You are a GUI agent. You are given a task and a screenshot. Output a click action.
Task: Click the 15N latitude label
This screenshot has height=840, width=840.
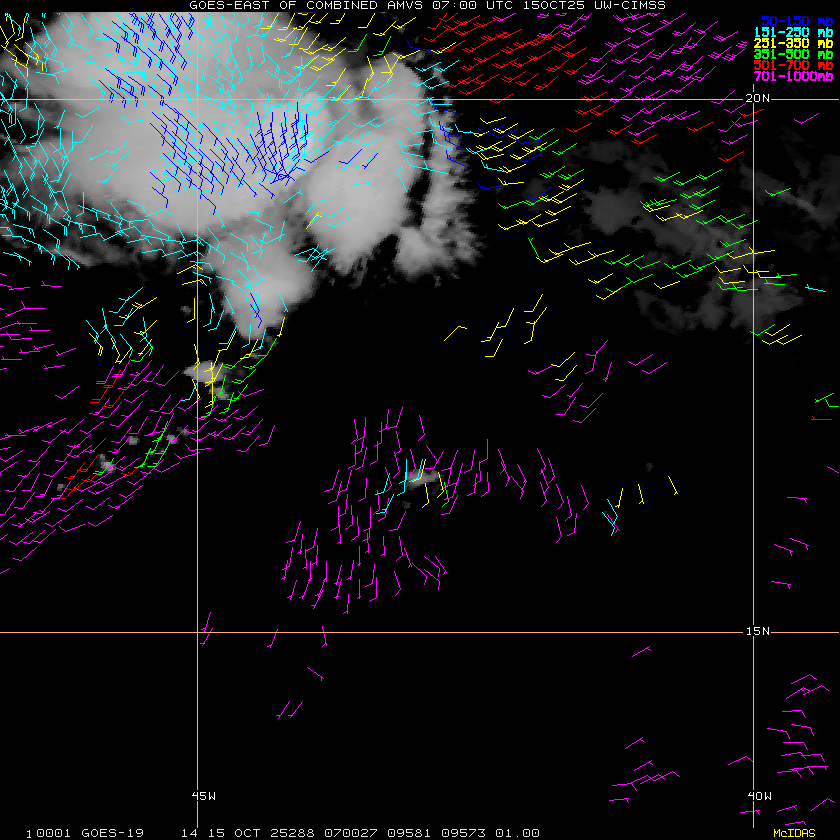(758, 631)
